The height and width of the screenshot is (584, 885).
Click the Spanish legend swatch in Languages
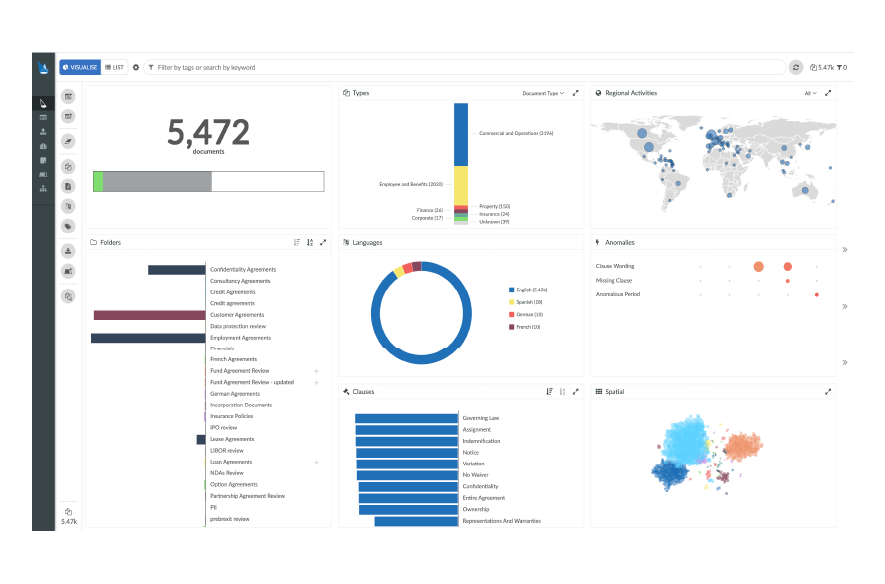511,302
